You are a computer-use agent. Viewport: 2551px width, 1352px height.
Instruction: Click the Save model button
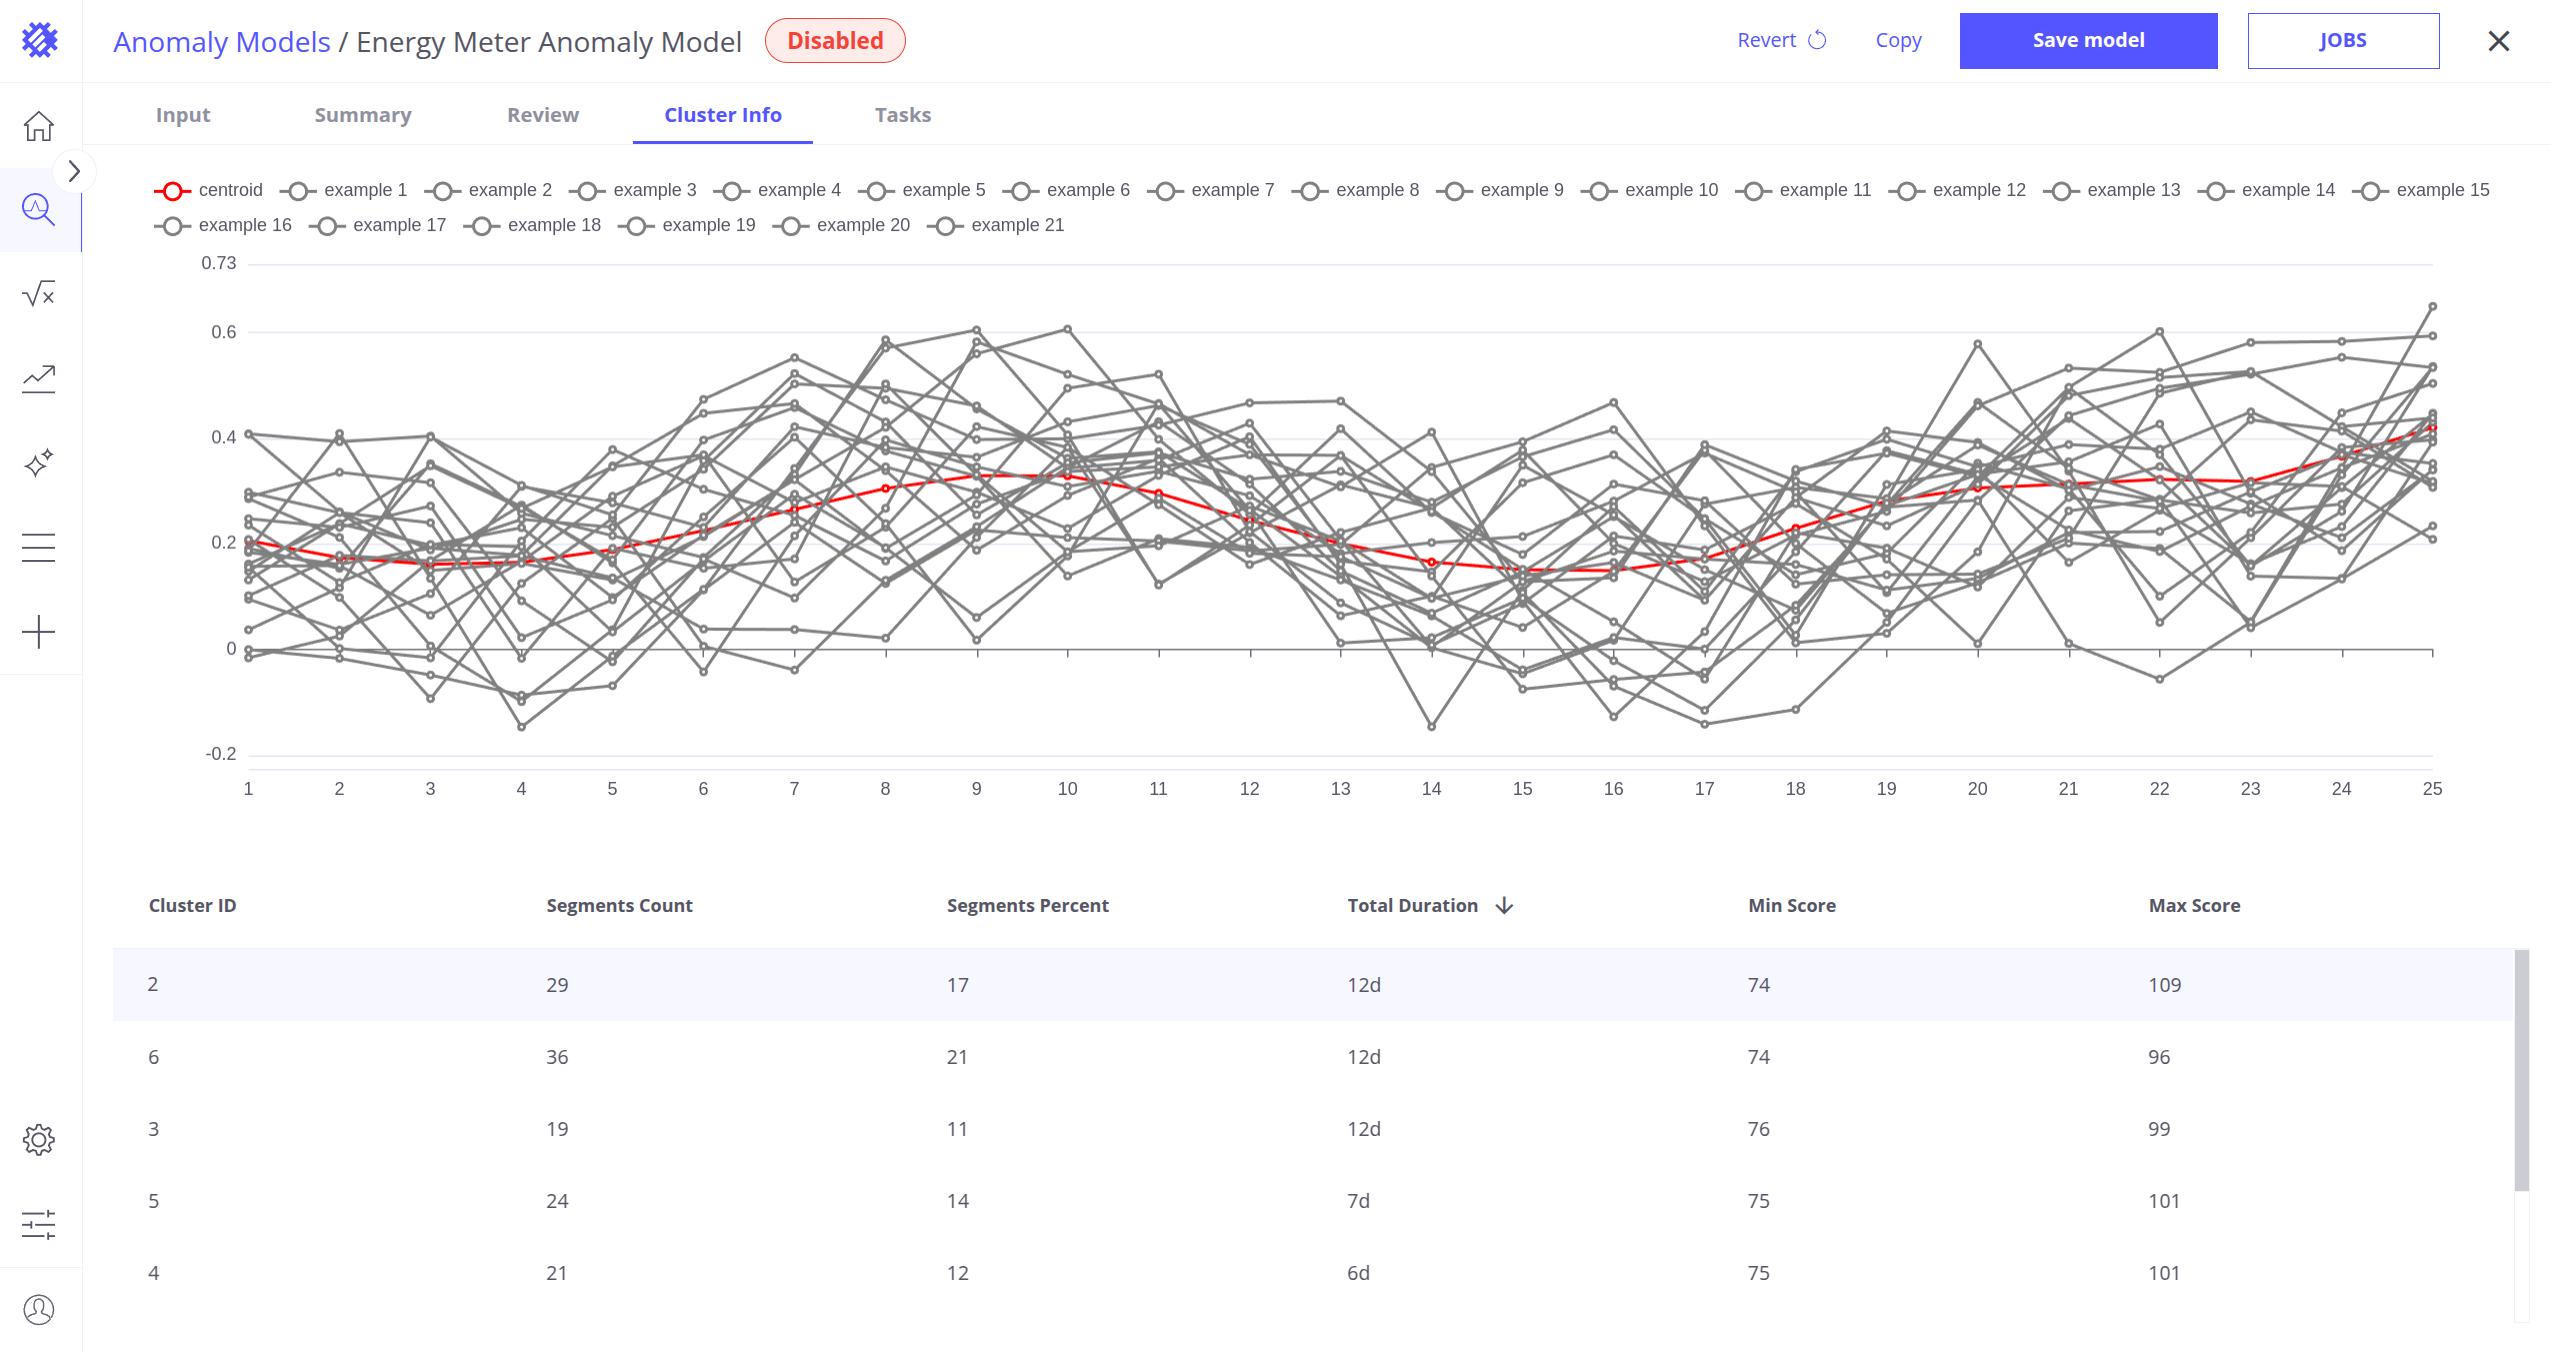2089,41
